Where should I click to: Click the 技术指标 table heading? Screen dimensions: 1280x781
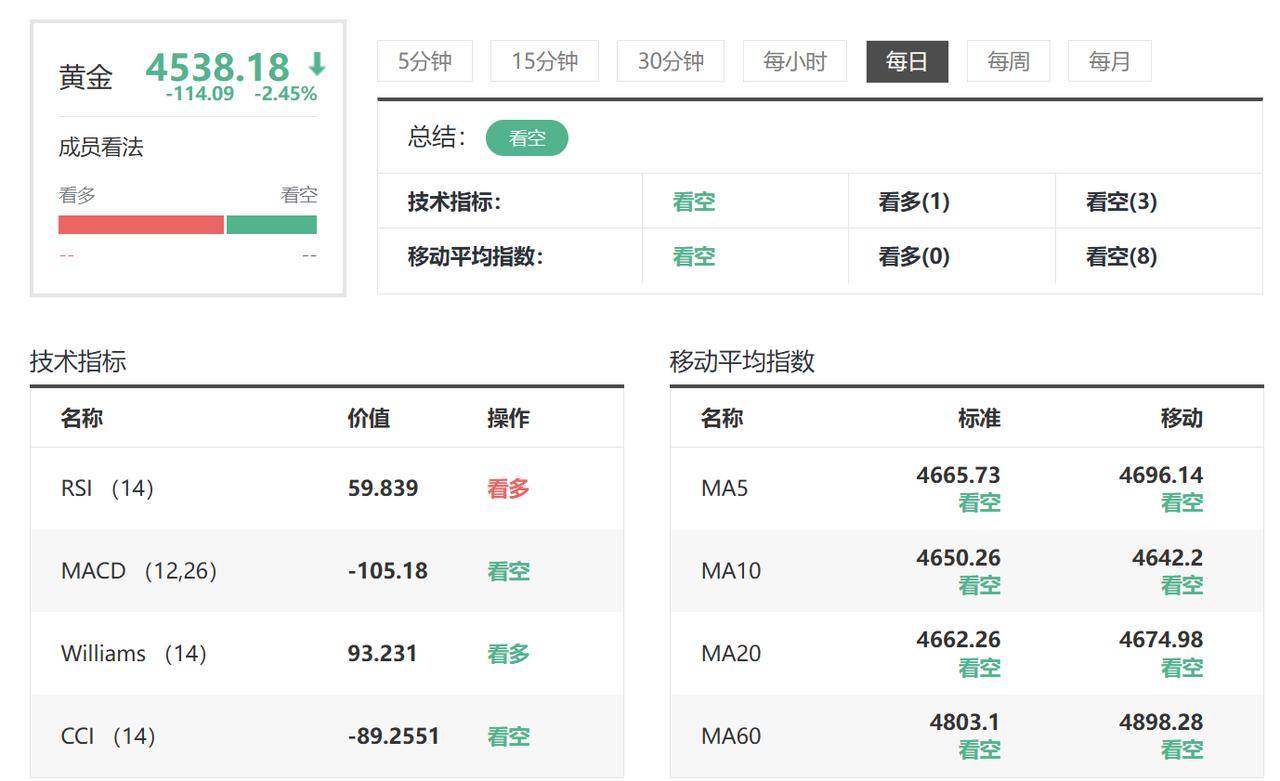(78, 361)
